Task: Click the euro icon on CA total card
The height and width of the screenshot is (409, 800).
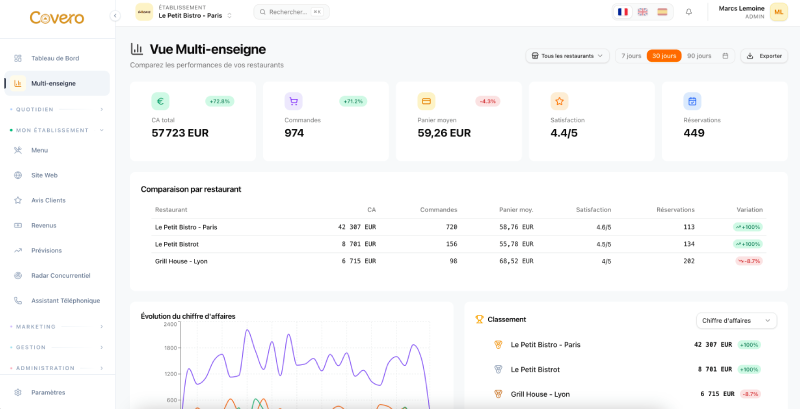Action: tap(160, 101)
